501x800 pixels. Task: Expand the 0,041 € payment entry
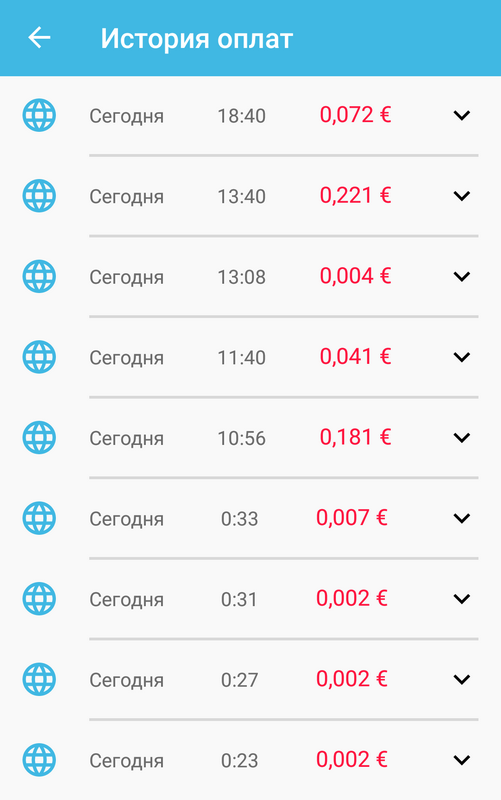coord(462,357)
